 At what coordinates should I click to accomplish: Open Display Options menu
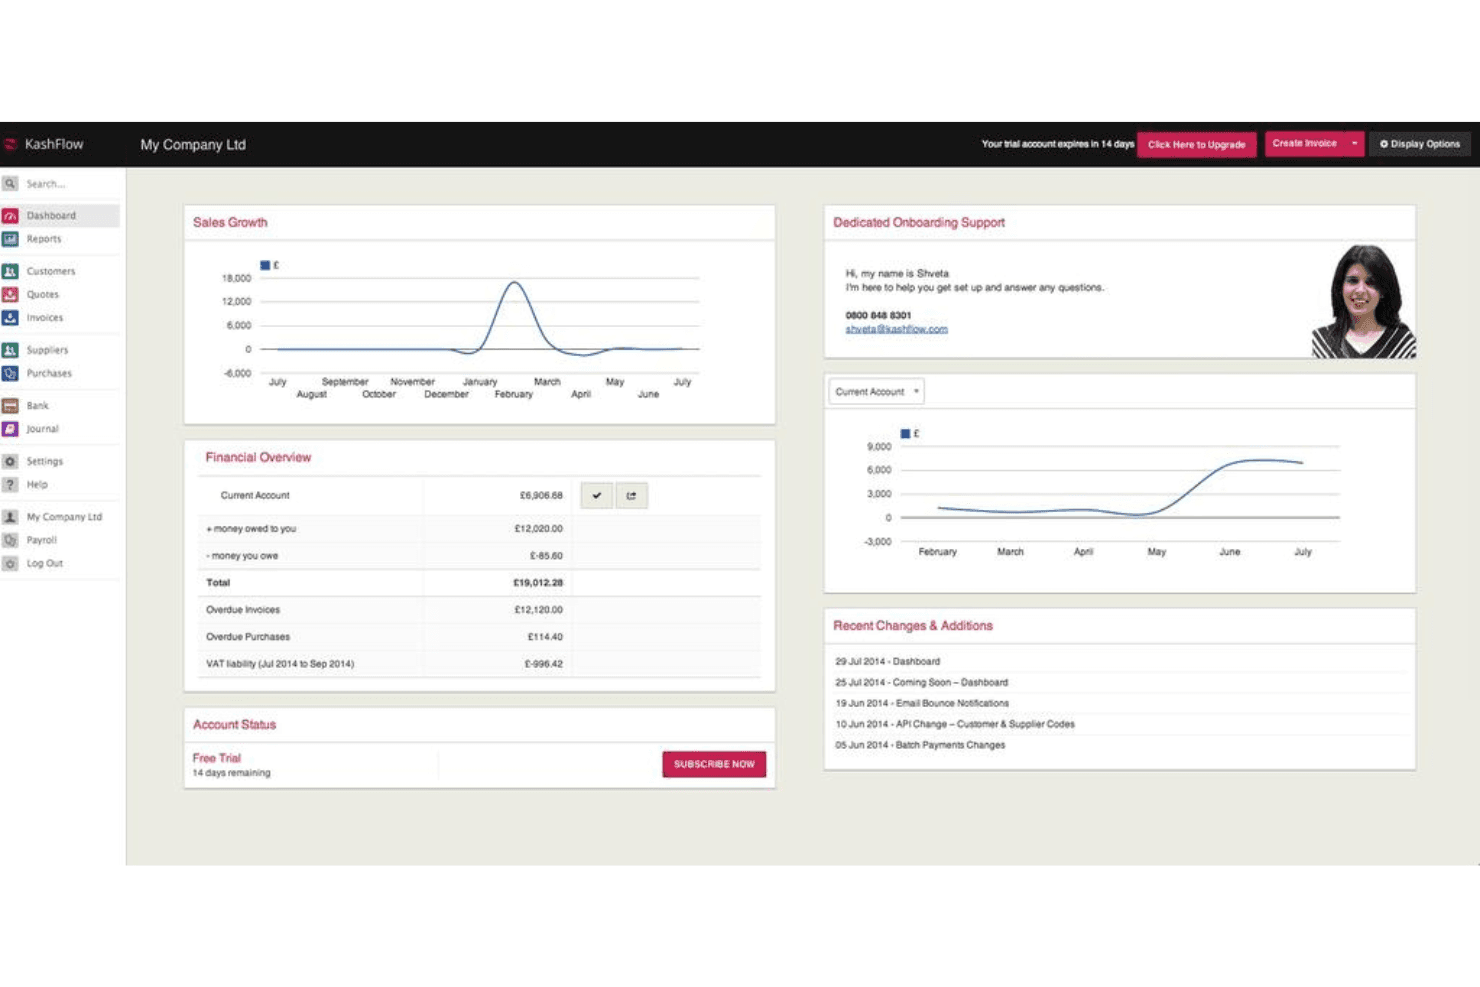click(x=1420, y=144)
